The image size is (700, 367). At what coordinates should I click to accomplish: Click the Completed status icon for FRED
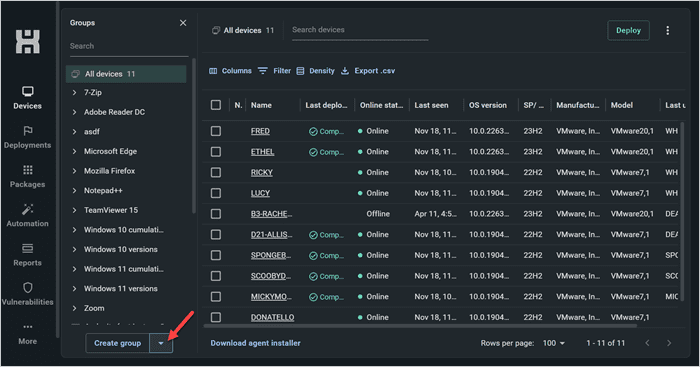[x=313, y=131]
